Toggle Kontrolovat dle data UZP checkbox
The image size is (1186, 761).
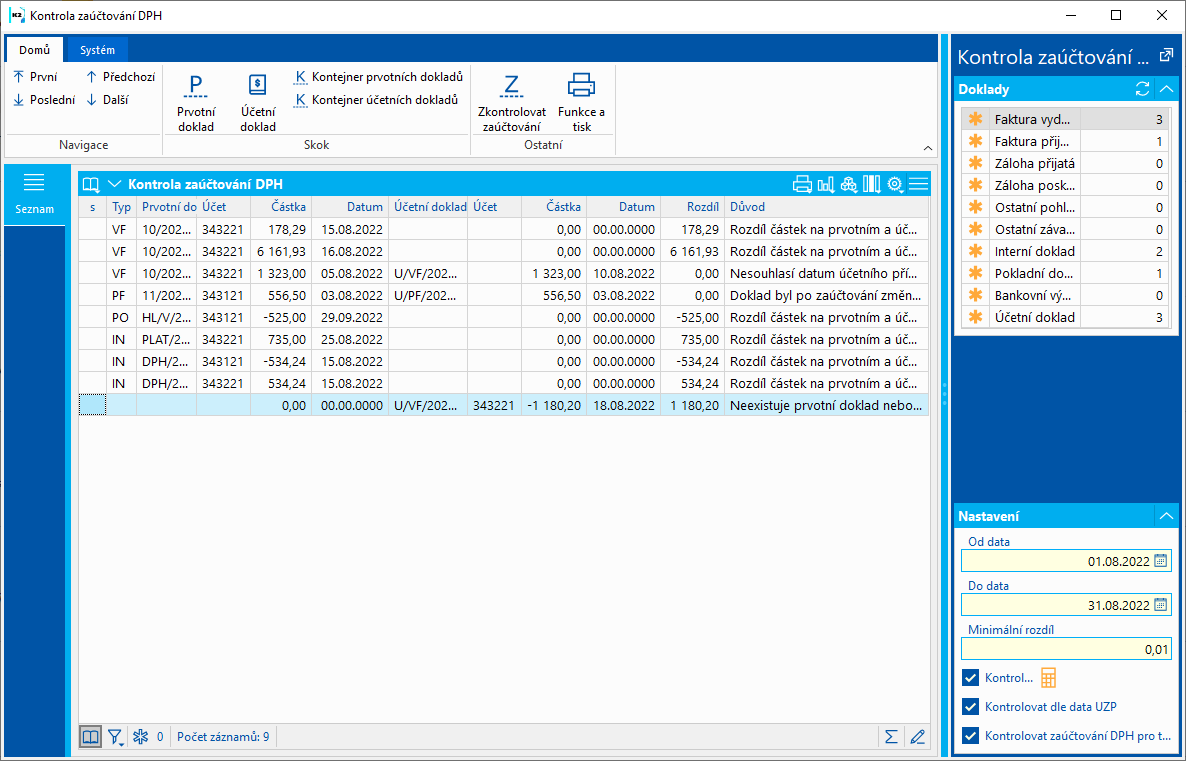pos(970,707)
